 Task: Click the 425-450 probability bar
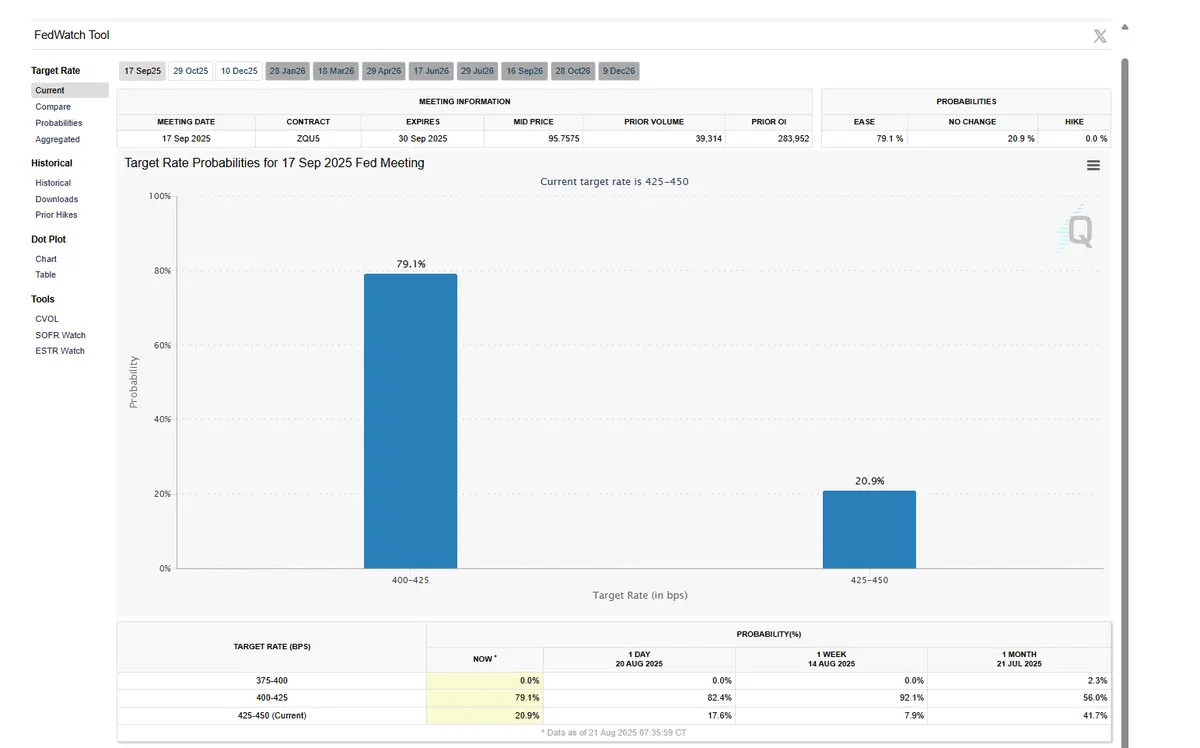869,530
